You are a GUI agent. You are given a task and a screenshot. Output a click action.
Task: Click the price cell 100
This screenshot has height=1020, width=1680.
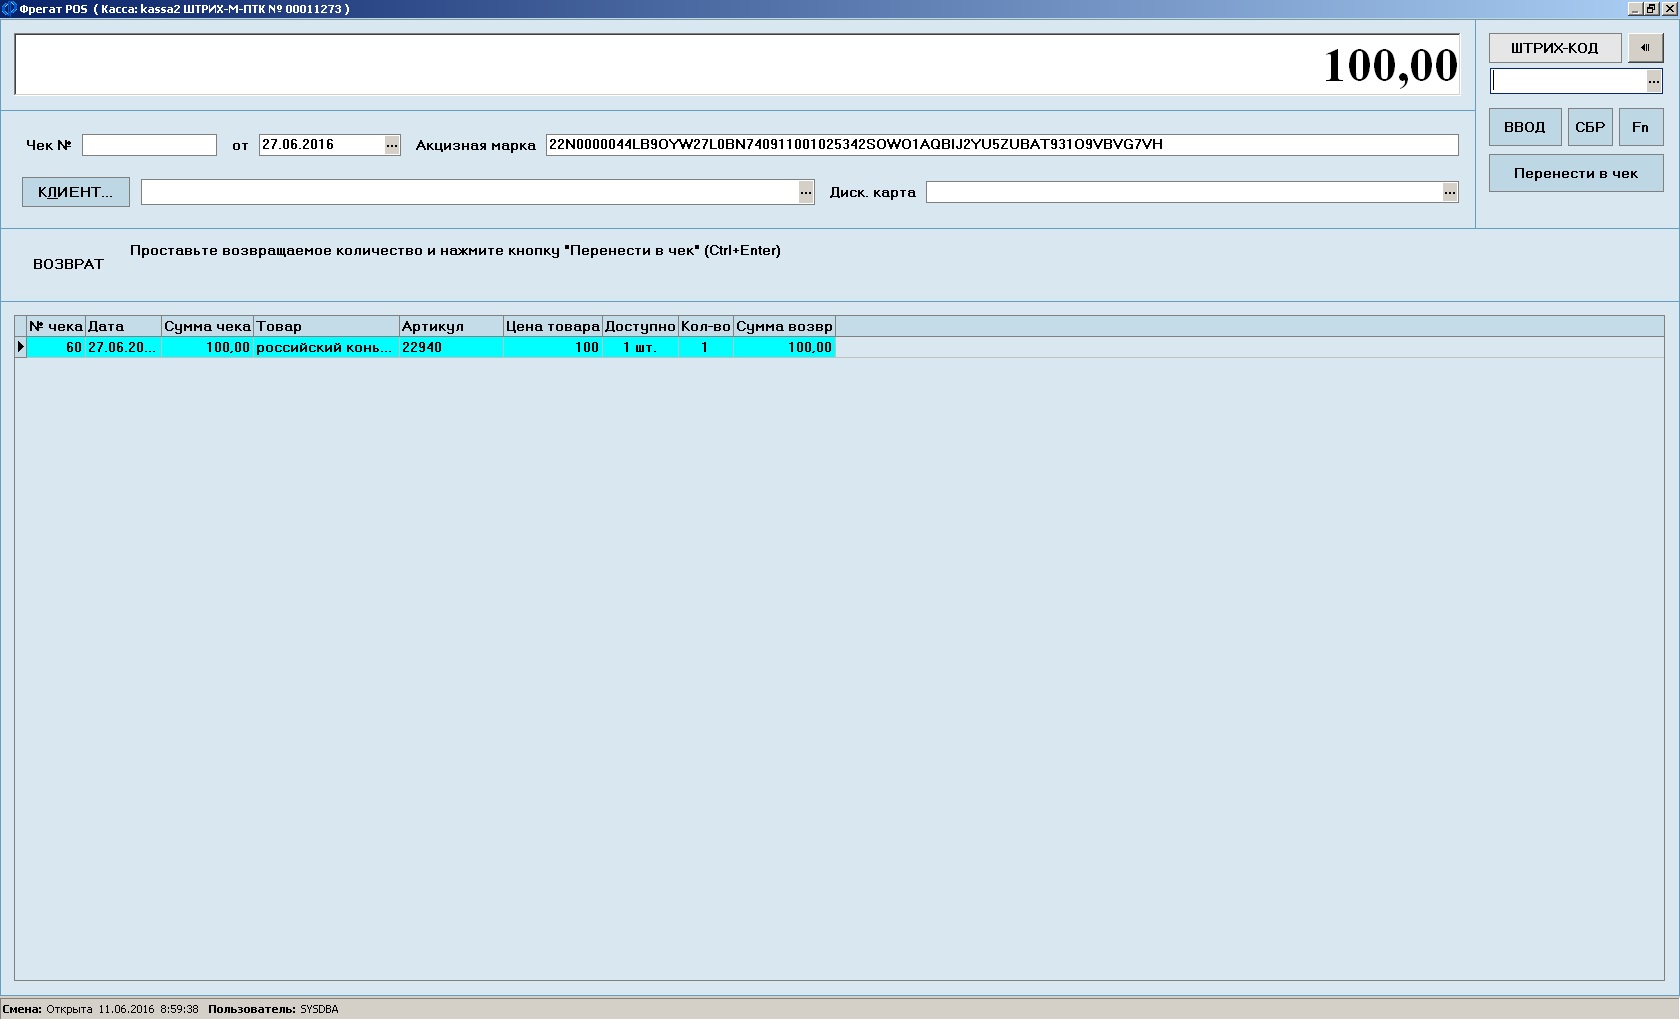[553, 347]
